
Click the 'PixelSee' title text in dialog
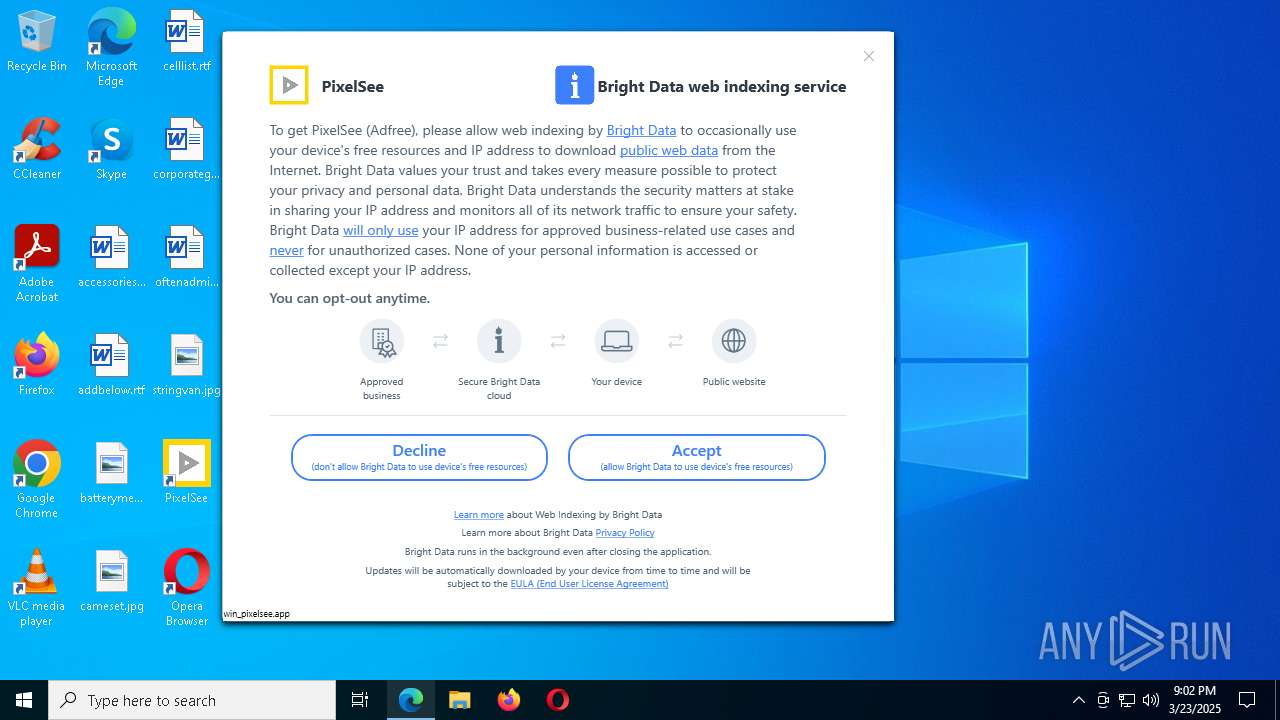(353, 86)
